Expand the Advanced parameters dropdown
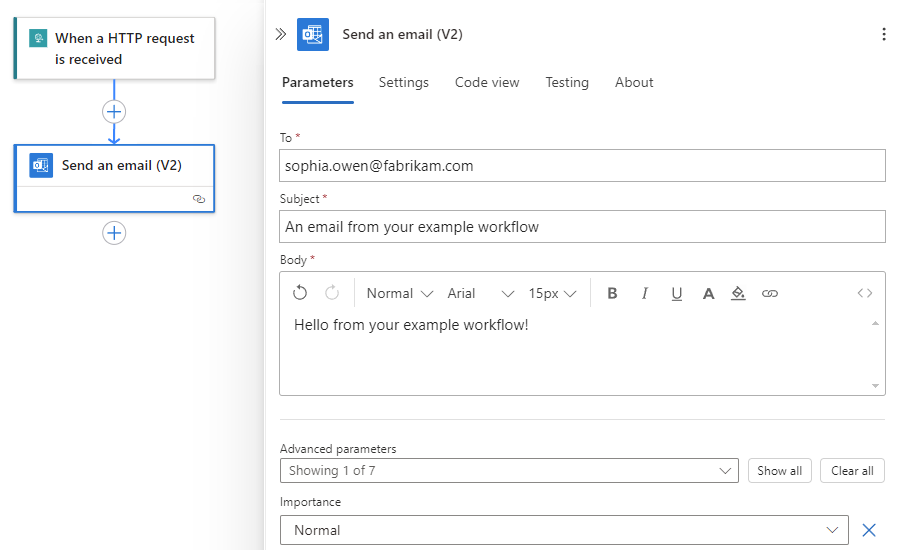This screenshot has height=550, width=900. pos(510,470)
